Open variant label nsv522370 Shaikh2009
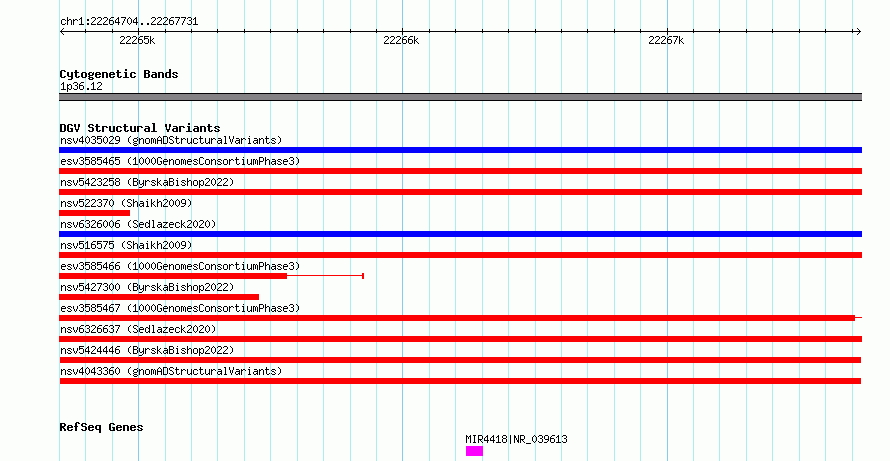This screenshot has height=461, width=890. (126, 203)
